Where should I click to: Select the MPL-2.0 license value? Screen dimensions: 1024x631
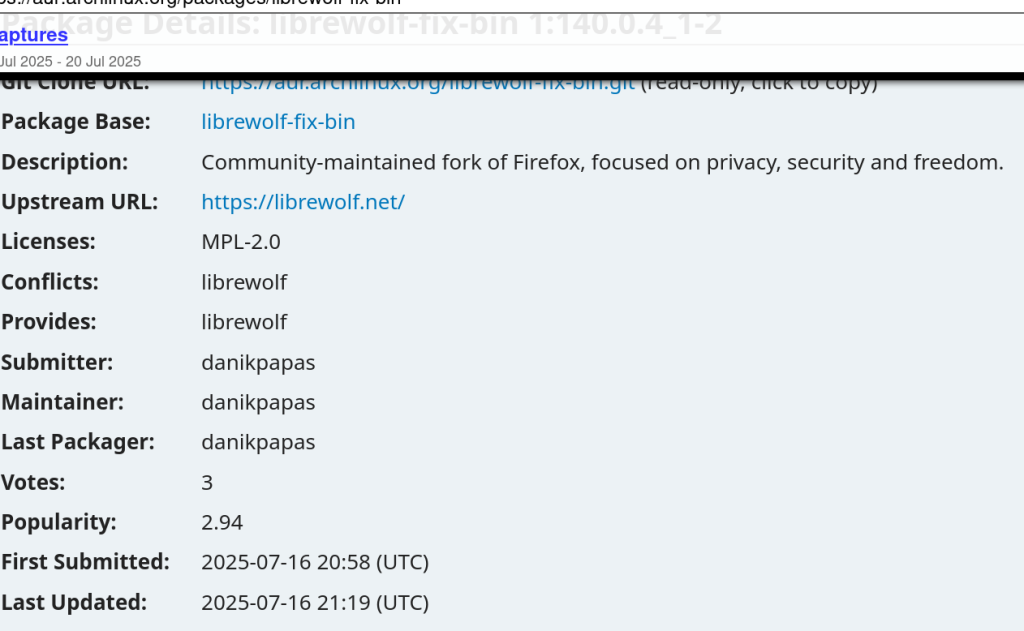pyautogui.click(x=241, y=242)
